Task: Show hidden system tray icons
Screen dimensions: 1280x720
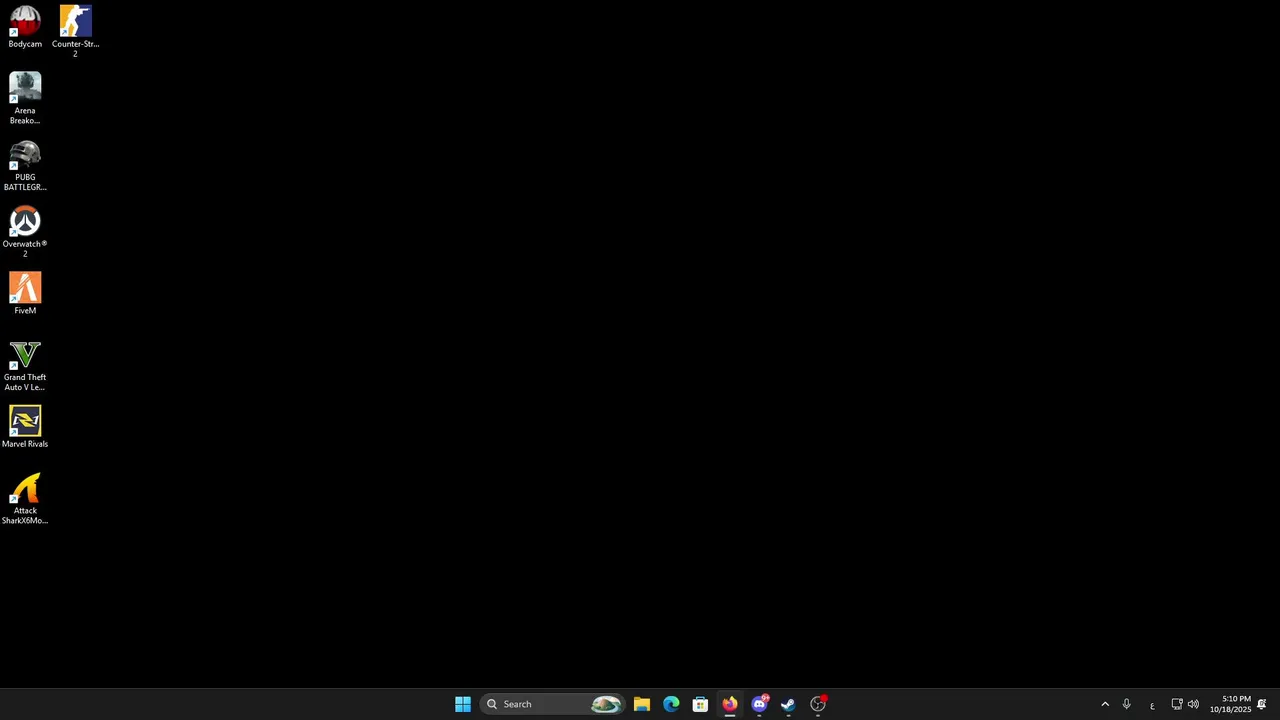Action: (1105, 704)
